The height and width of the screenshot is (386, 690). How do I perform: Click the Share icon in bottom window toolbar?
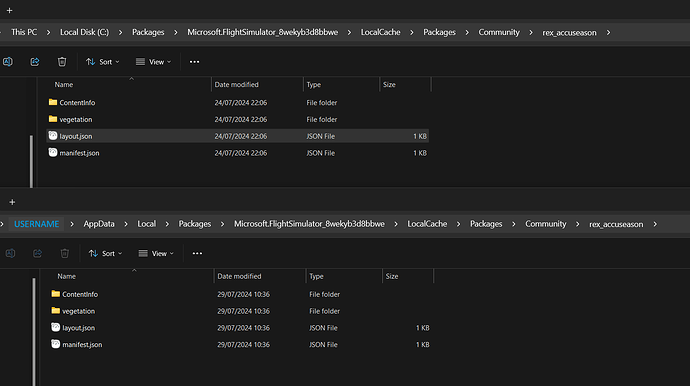click(x=37, y=253)
